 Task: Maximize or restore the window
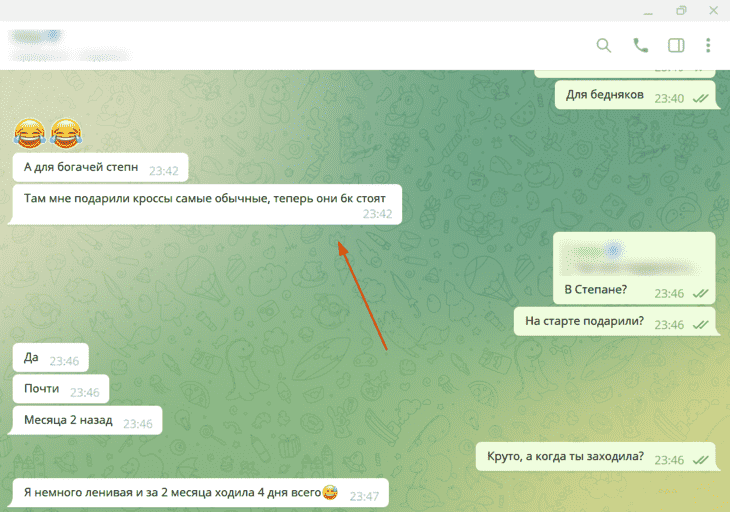(681, 10)
